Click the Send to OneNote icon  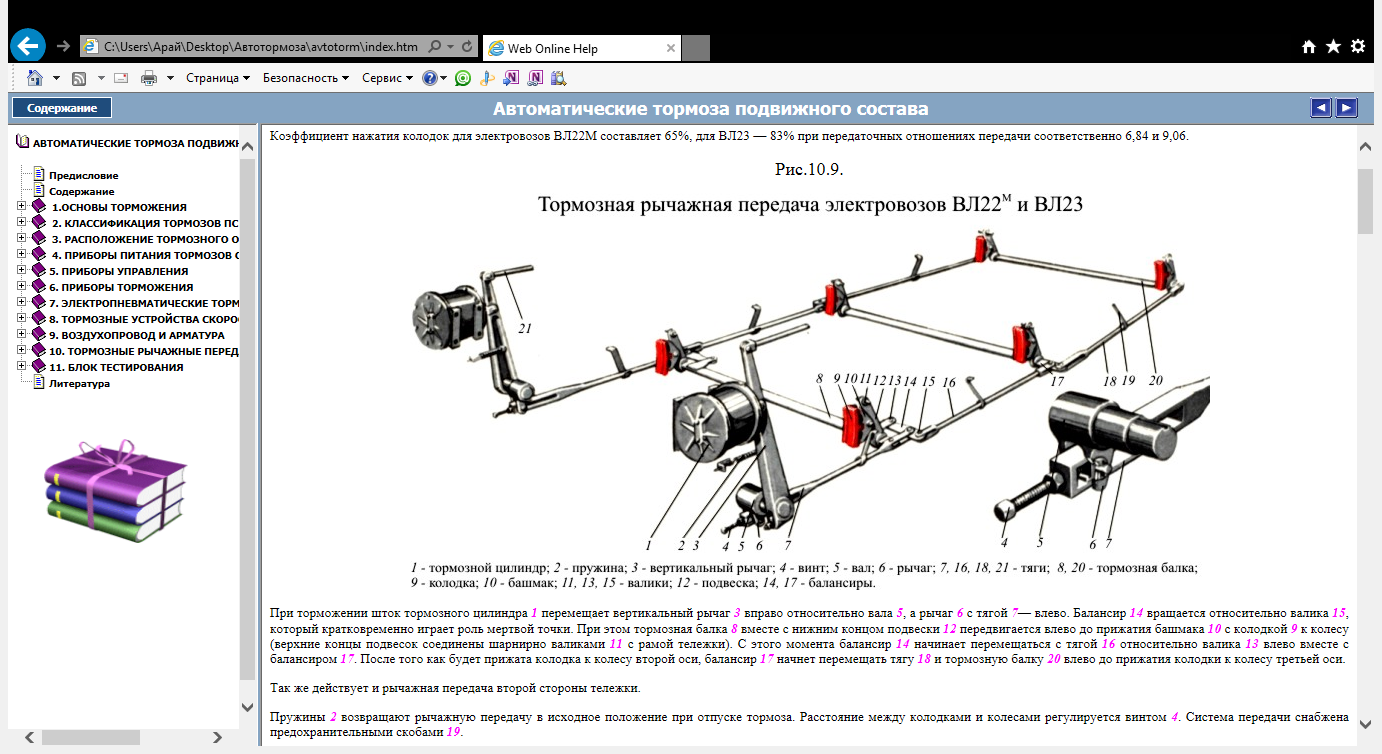click(x=511, y=77)
